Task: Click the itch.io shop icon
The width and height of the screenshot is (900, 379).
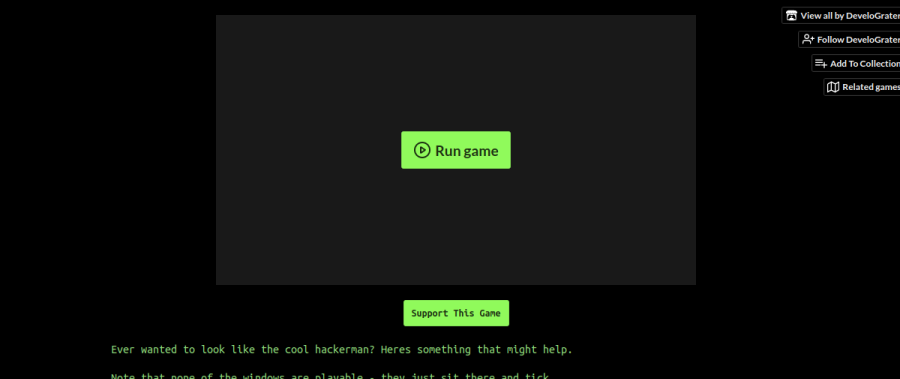Action: pyautogui.click(x=792, y=16)
